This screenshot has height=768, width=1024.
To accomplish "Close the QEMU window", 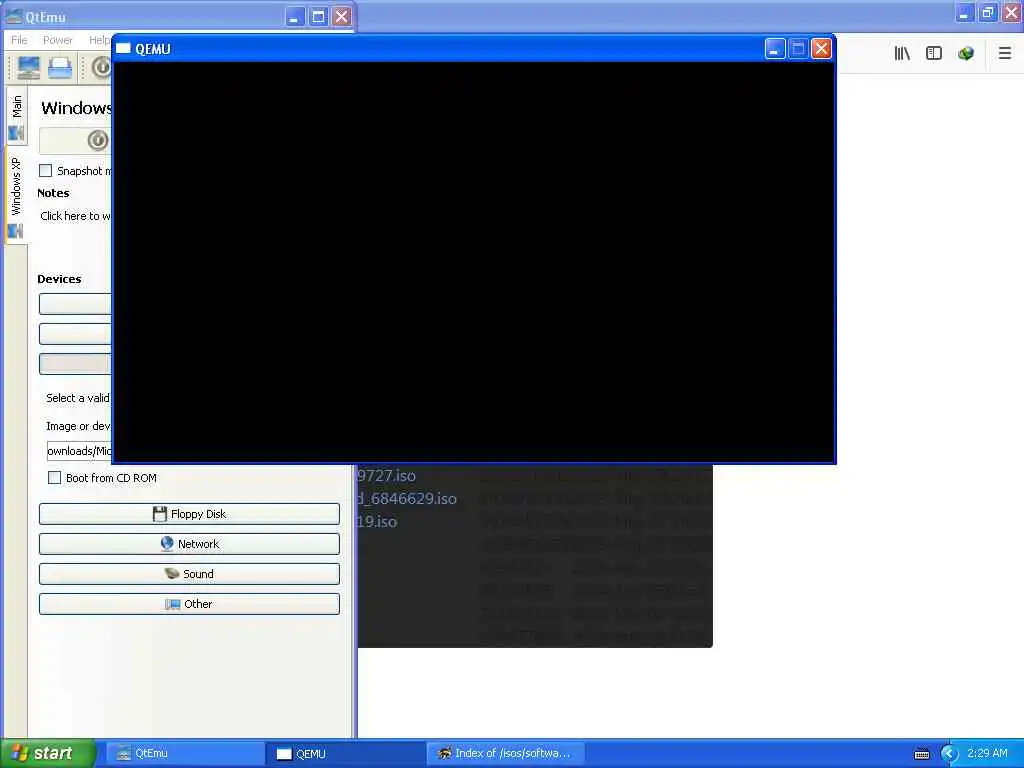I will [x=822, y=49].
